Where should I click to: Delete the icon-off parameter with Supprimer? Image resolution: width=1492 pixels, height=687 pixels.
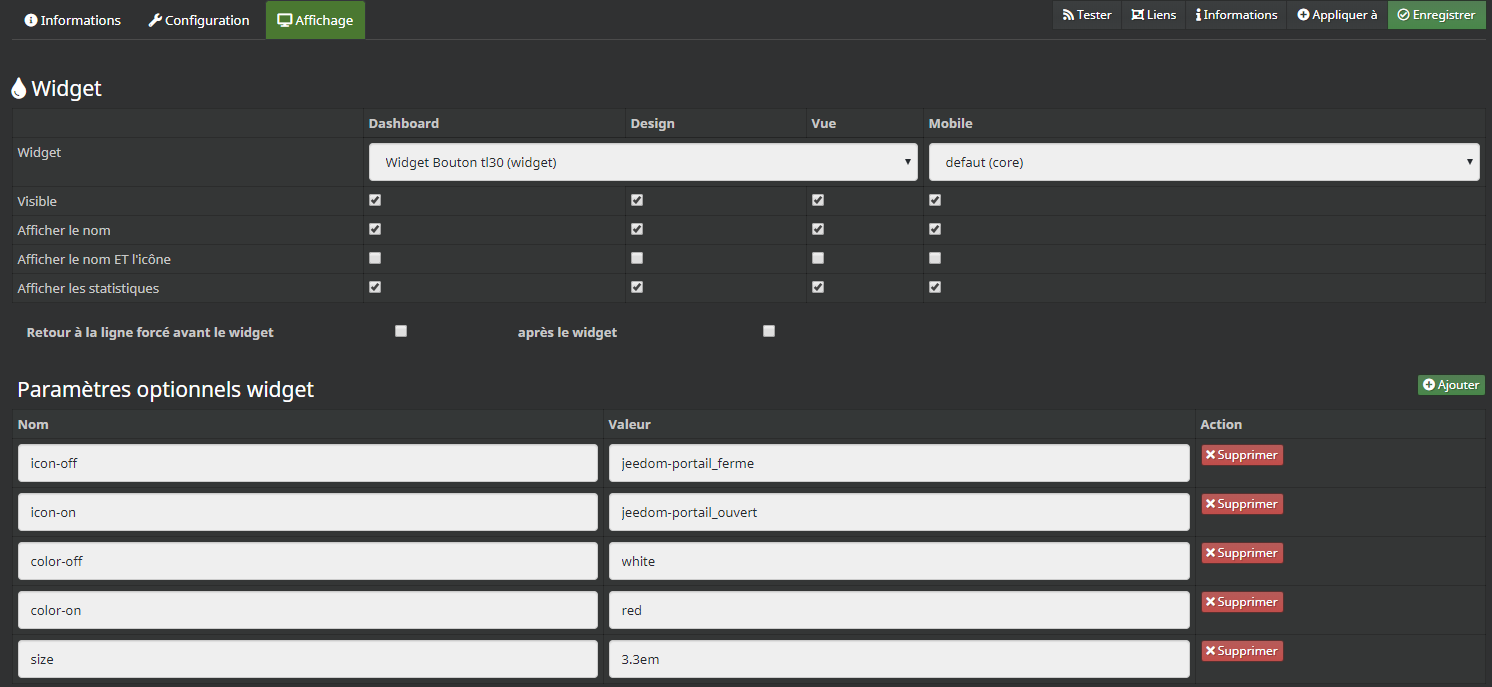1242,455
